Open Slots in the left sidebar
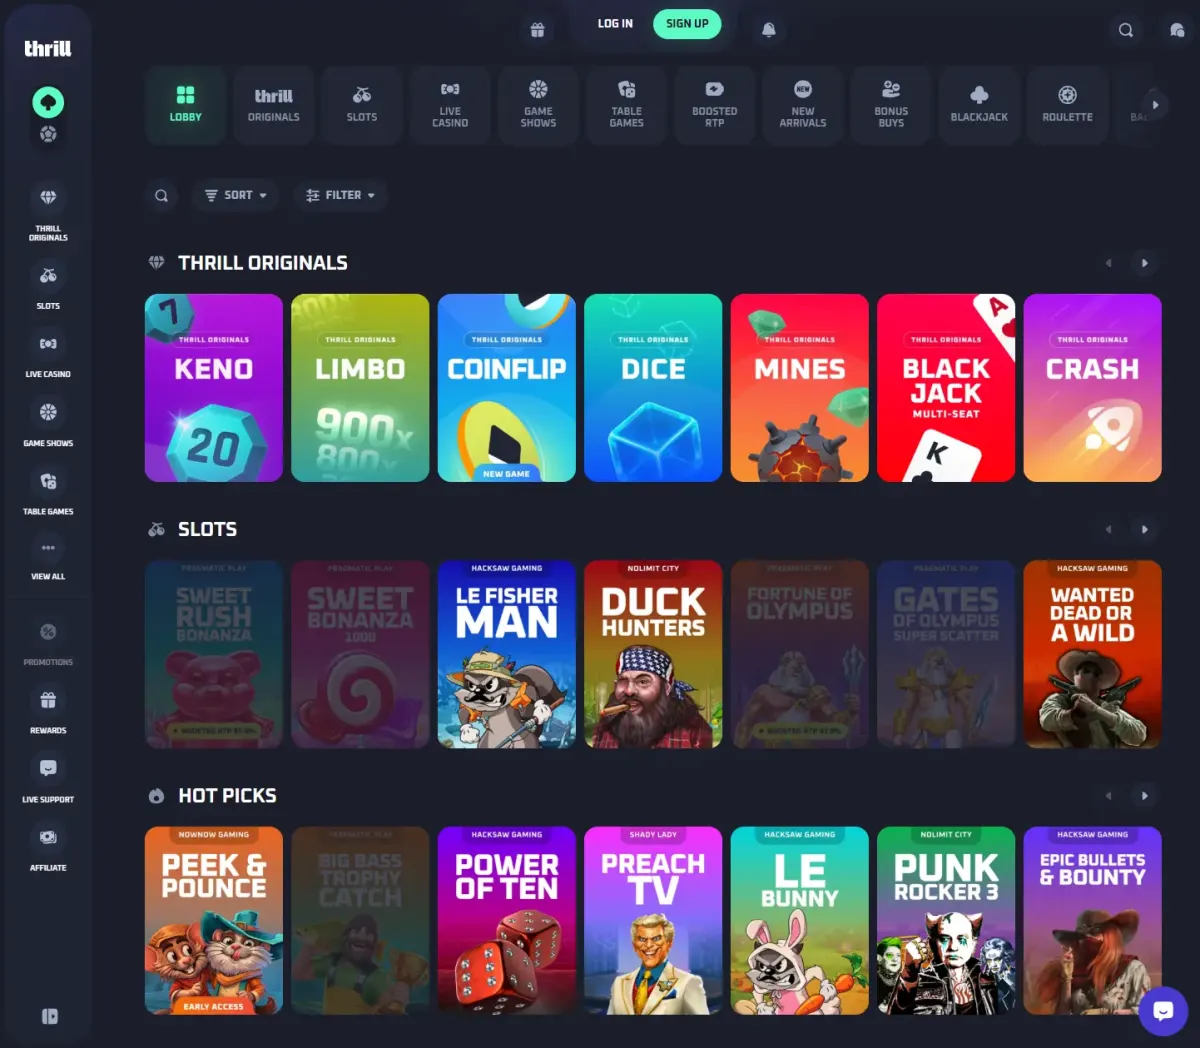This screenshot has height=1048, width=1200. 48,286
